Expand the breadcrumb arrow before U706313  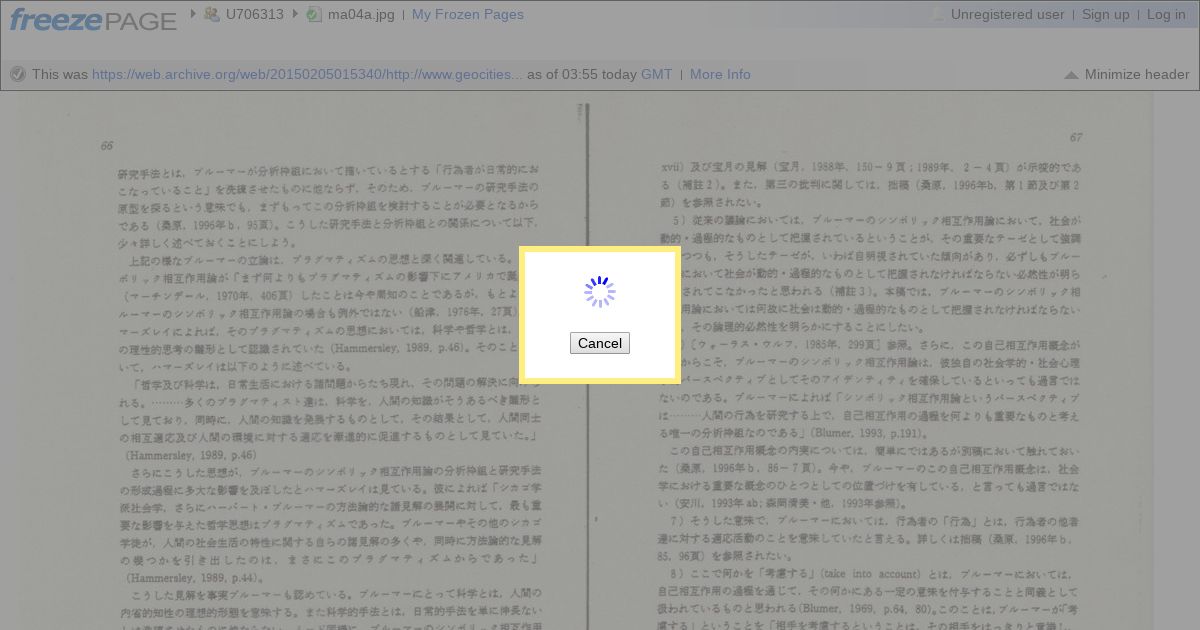(x=193, y=14)
